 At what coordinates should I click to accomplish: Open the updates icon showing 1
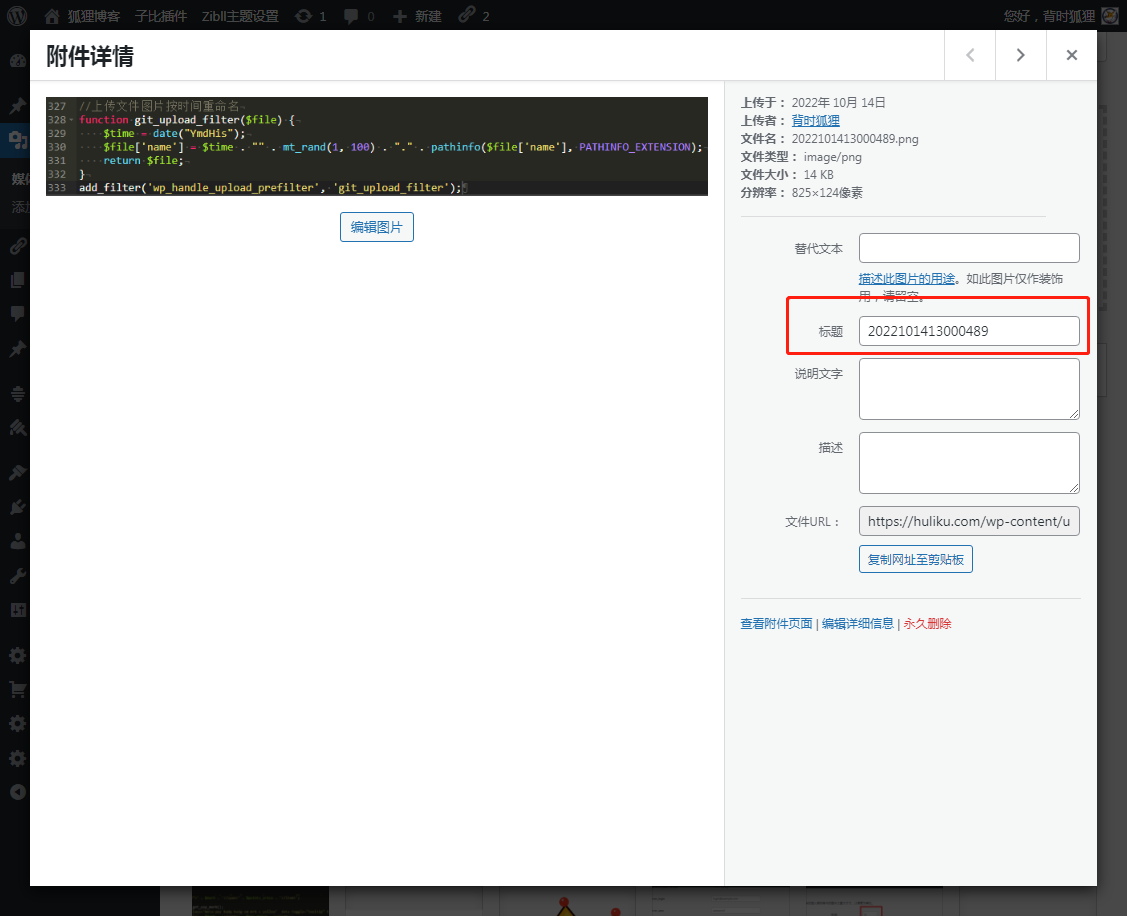click(303, 16)
